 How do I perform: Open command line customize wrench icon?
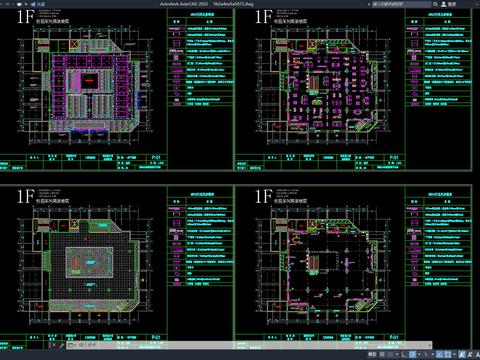[x=61, y=345]
